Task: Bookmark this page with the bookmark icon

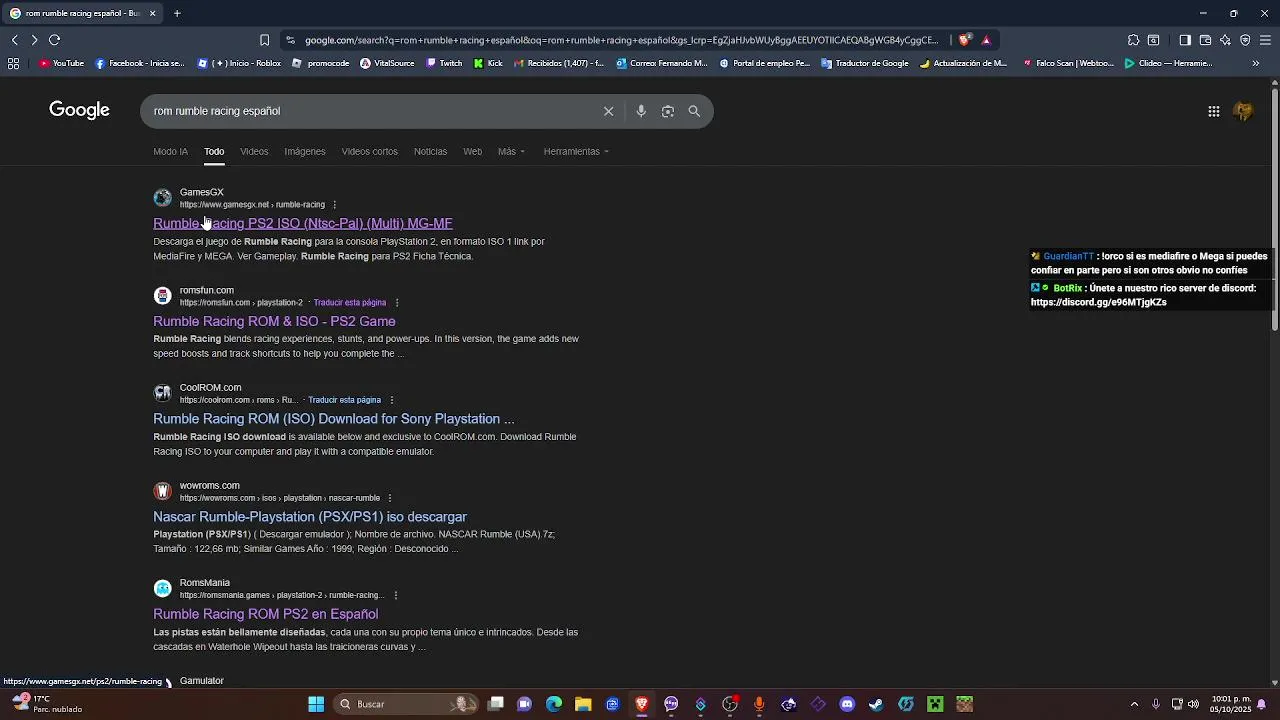Action: 264,40
